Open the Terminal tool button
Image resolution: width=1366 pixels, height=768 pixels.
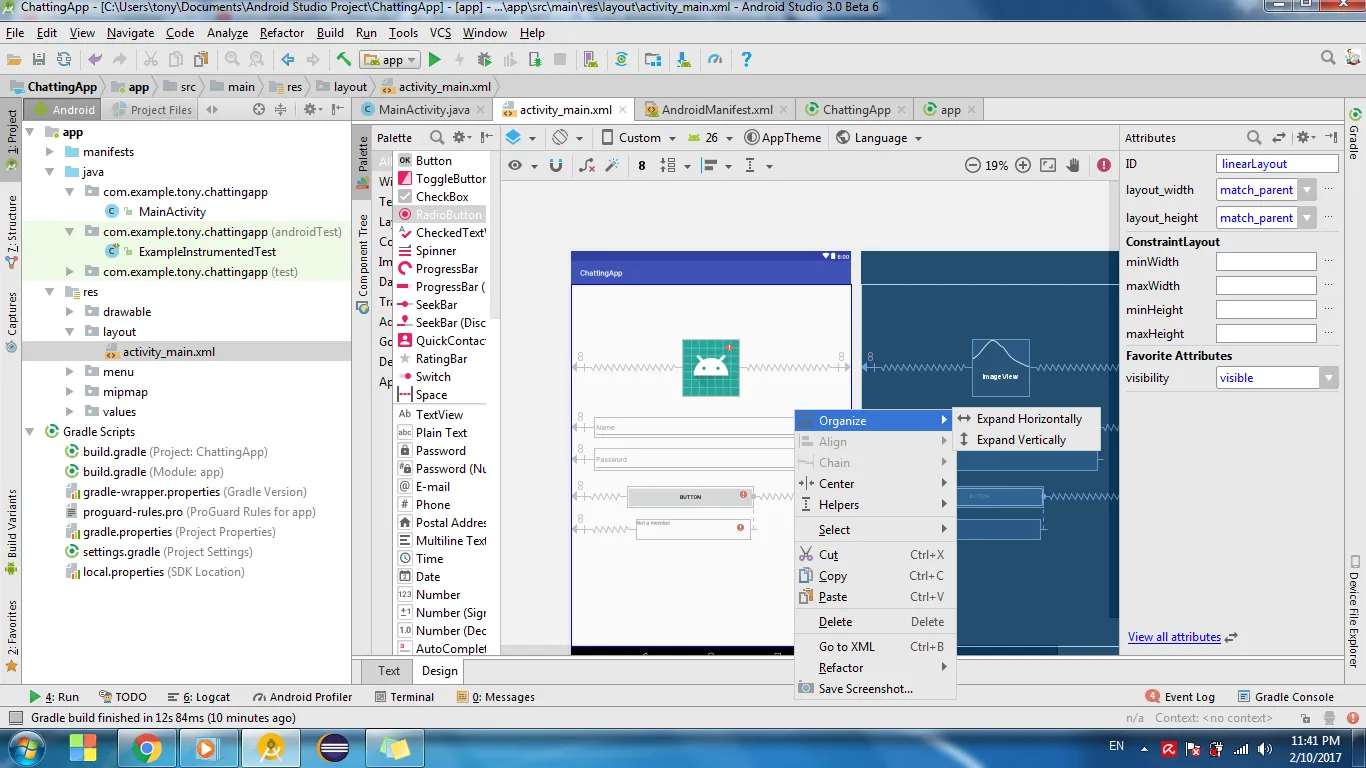coord(404,697)
